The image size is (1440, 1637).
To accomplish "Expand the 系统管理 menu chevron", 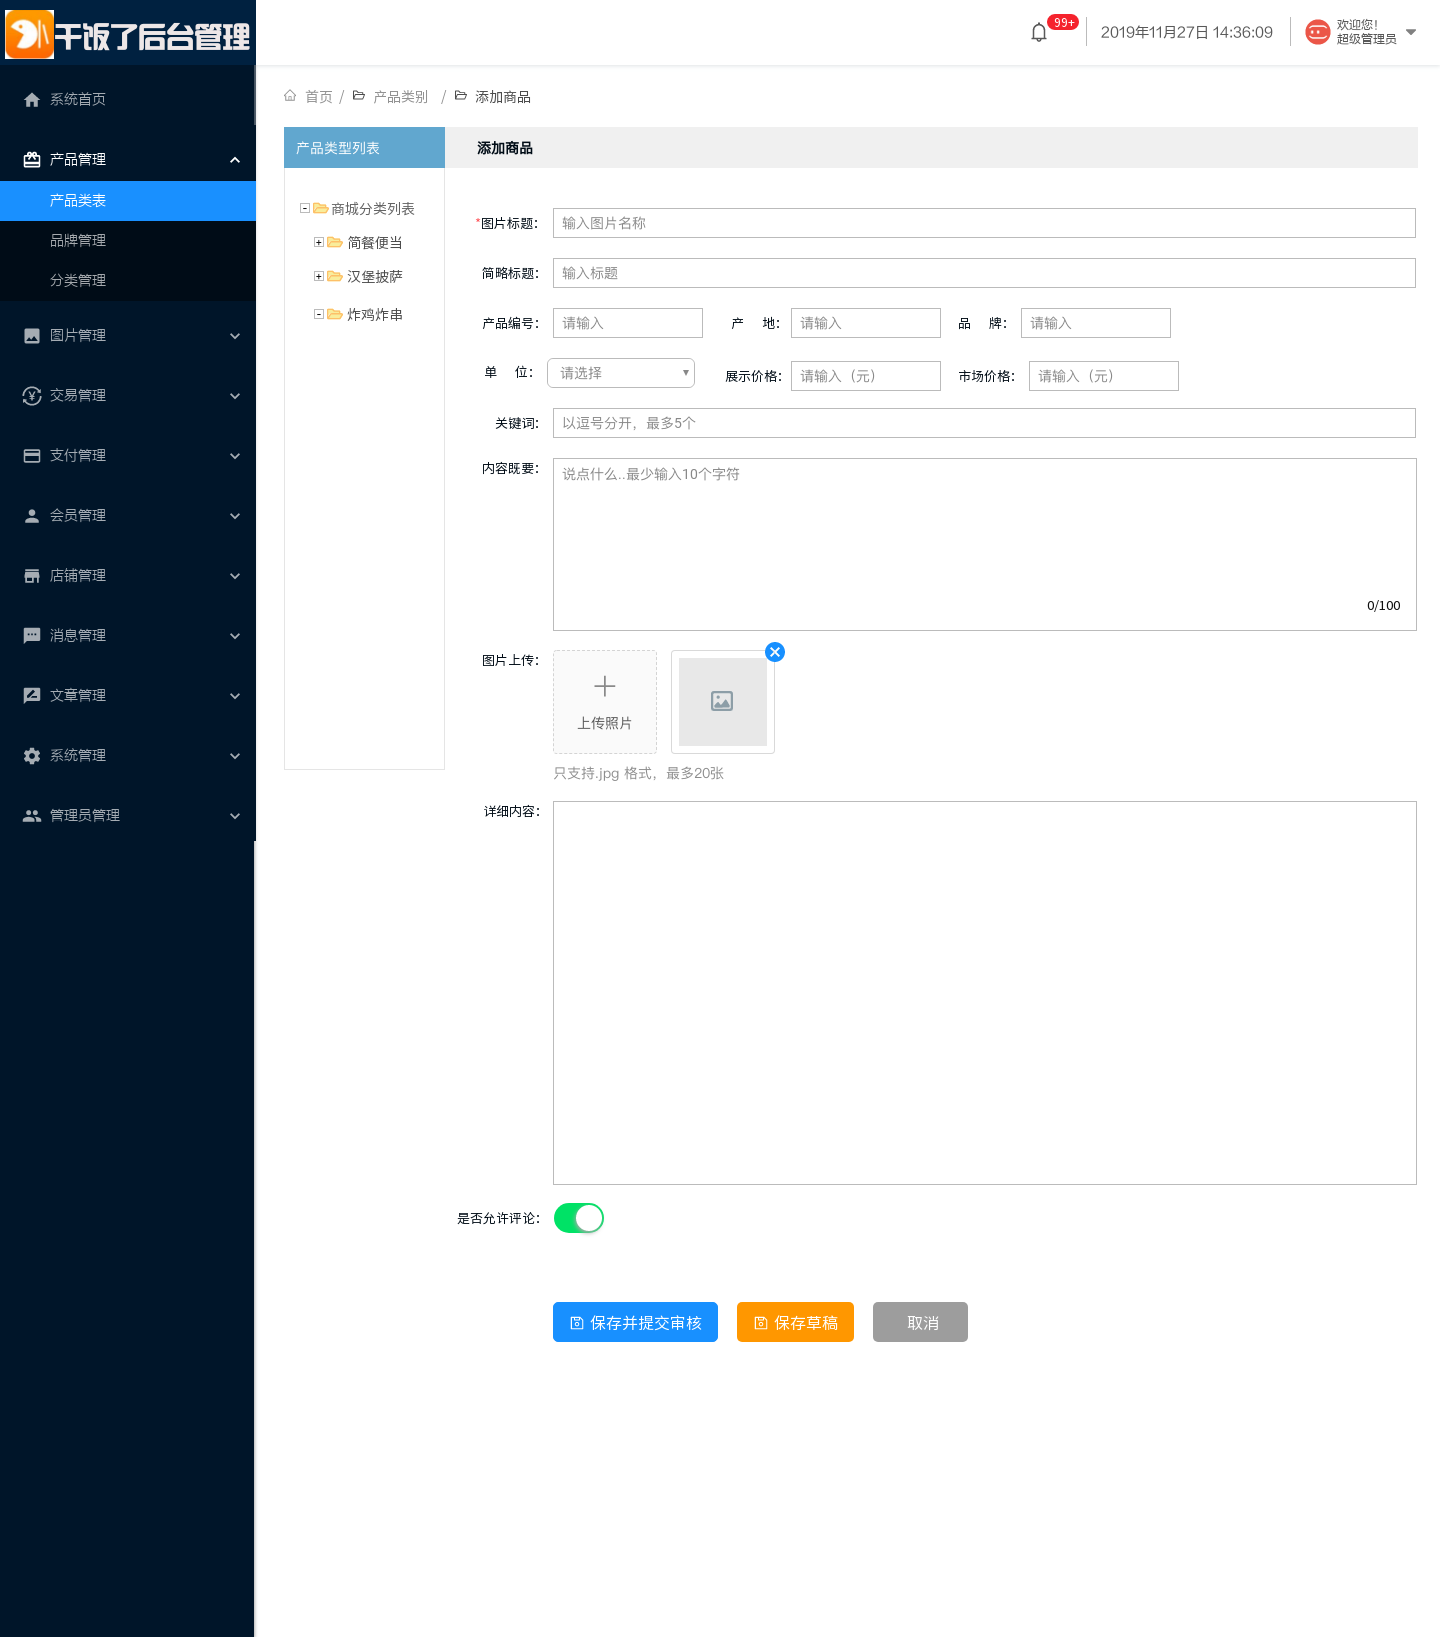I will click(235, 756).
